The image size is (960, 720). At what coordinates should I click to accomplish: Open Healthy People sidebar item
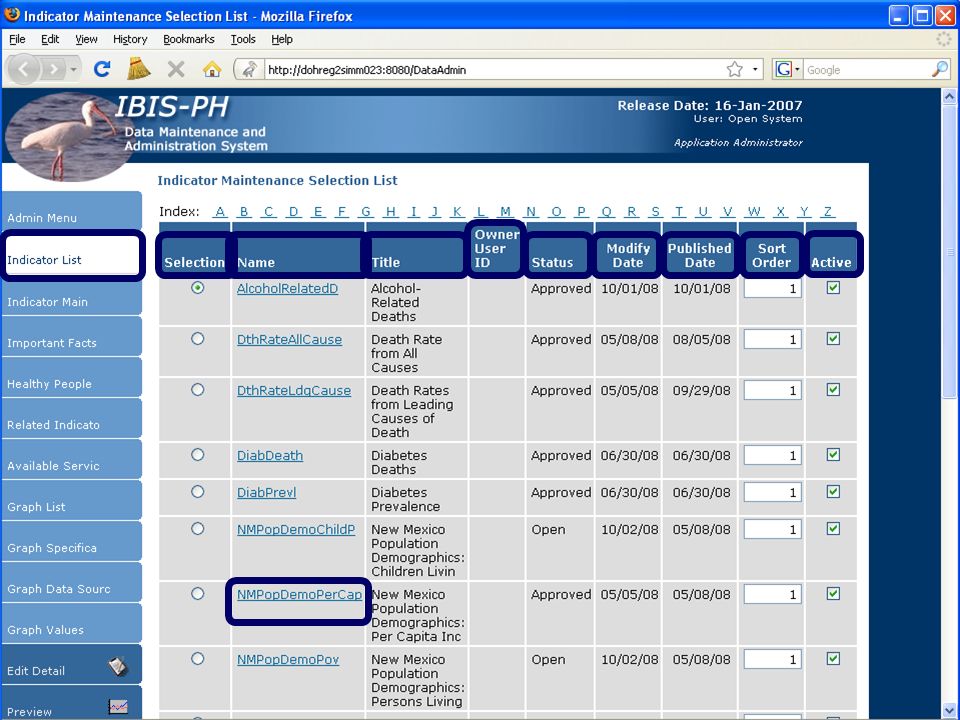(x=71, y=378)
